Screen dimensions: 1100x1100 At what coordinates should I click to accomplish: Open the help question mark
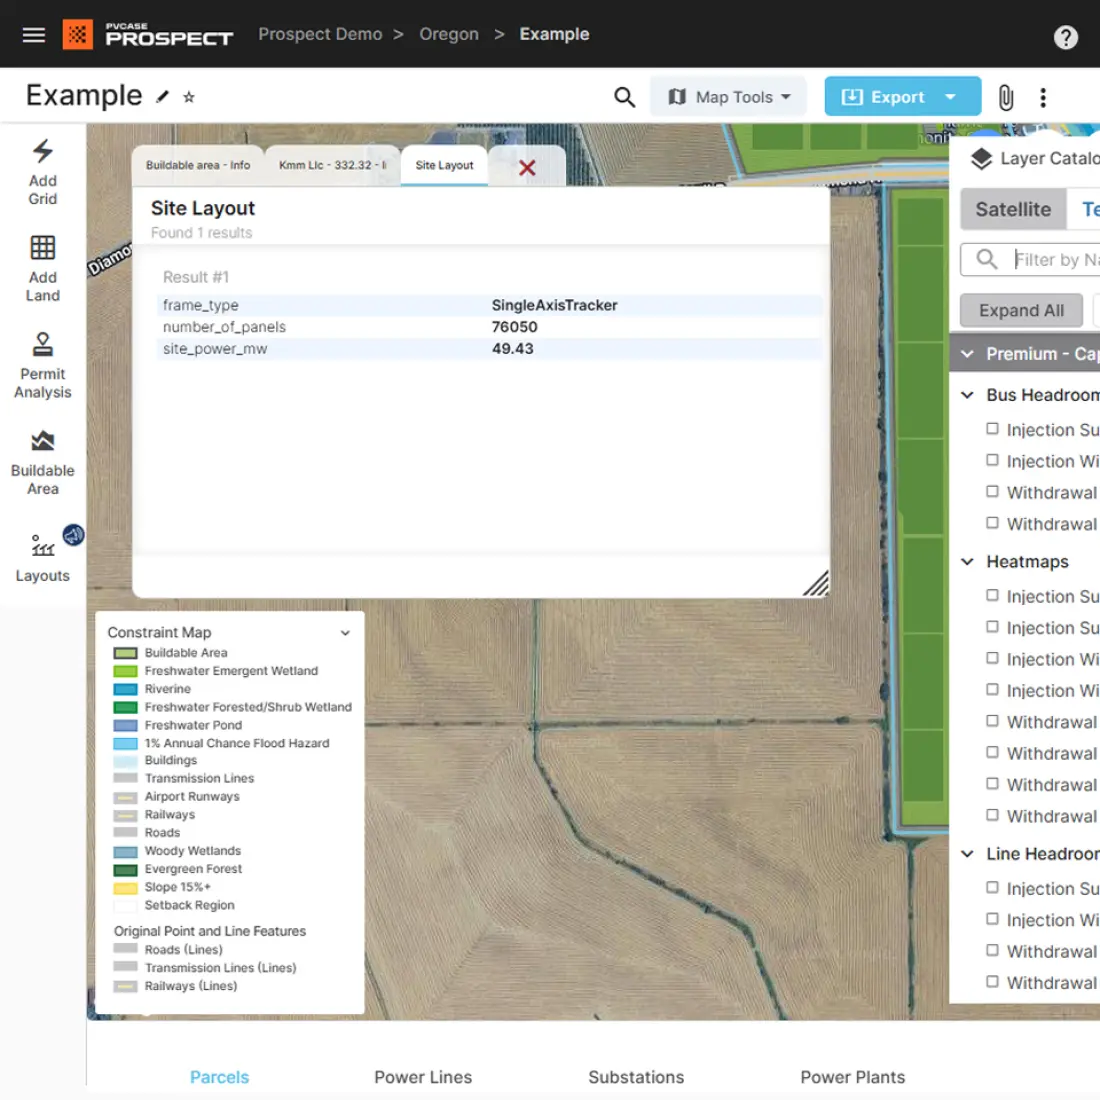tap(1066, 36)
